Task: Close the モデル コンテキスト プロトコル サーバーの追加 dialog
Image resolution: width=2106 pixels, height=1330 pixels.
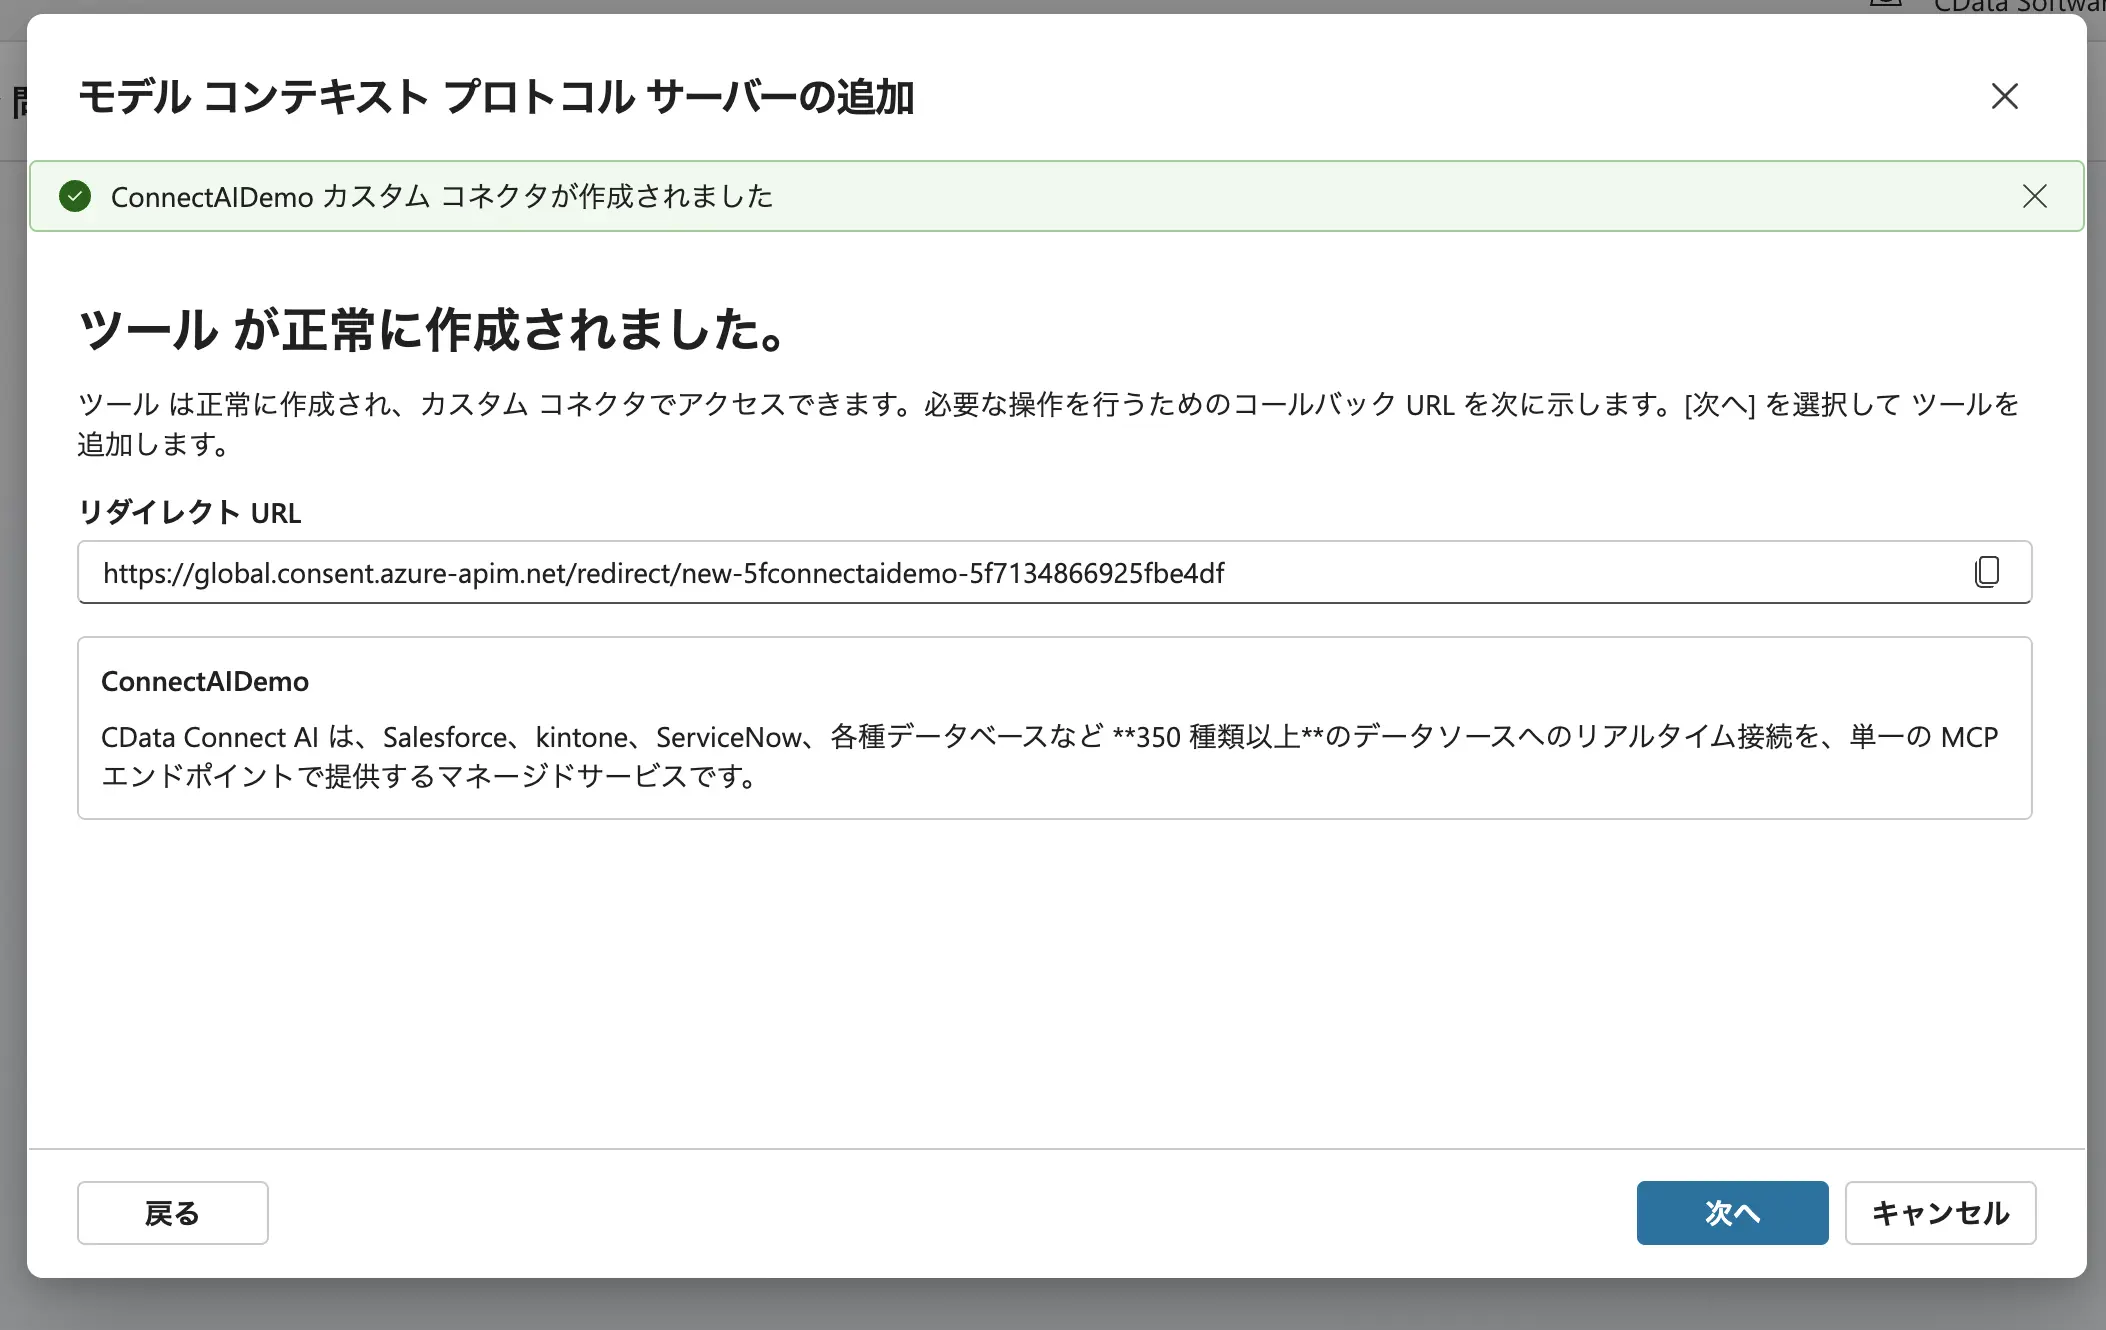Action: click(x=2004, y=96)
